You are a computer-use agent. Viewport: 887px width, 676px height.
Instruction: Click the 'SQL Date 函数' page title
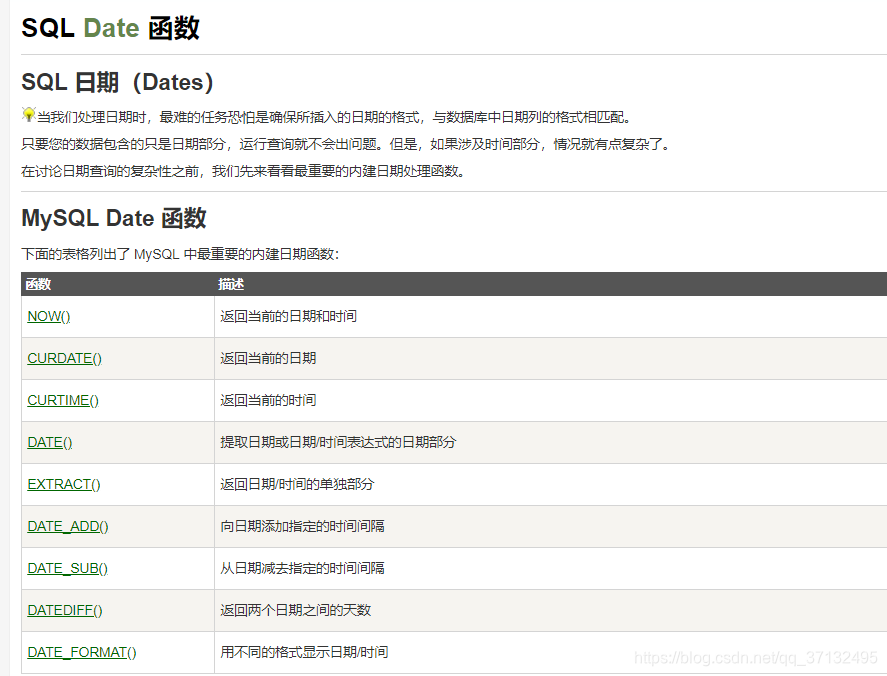coord(110,28)
